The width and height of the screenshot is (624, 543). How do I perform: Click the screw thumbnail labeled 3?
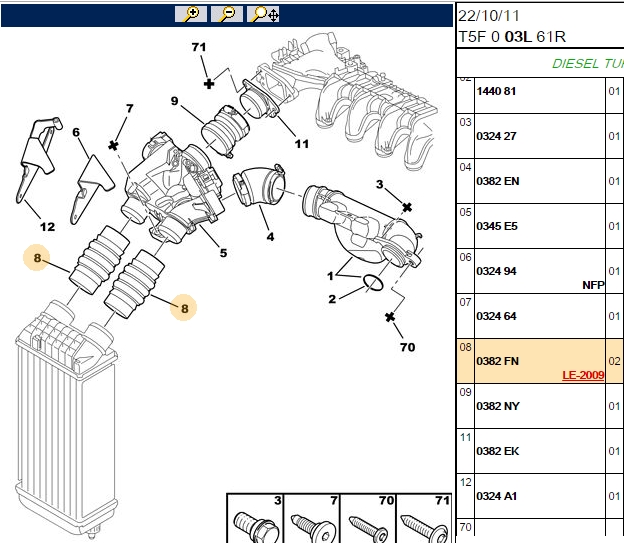pyautogui.click(x=255, y=519)
